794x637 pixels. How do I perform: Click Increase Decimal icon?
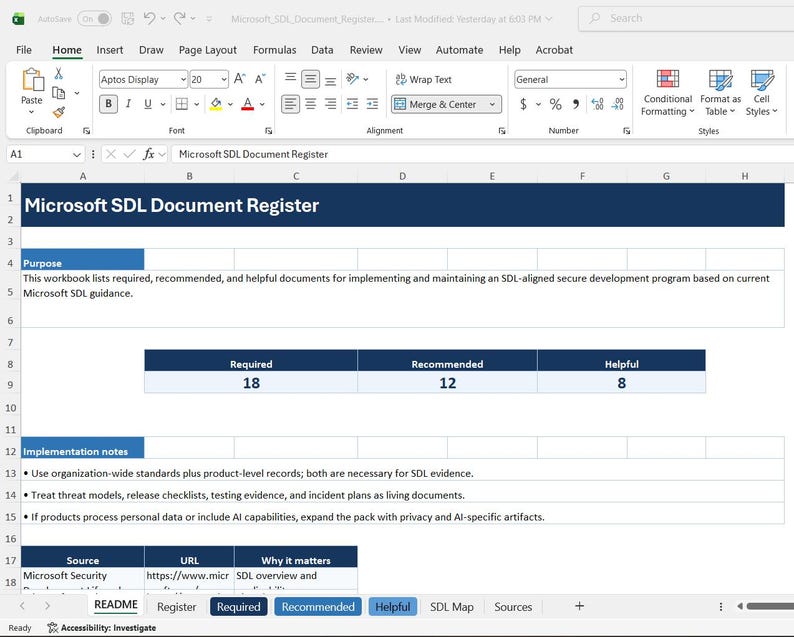(x=598, y=104)
